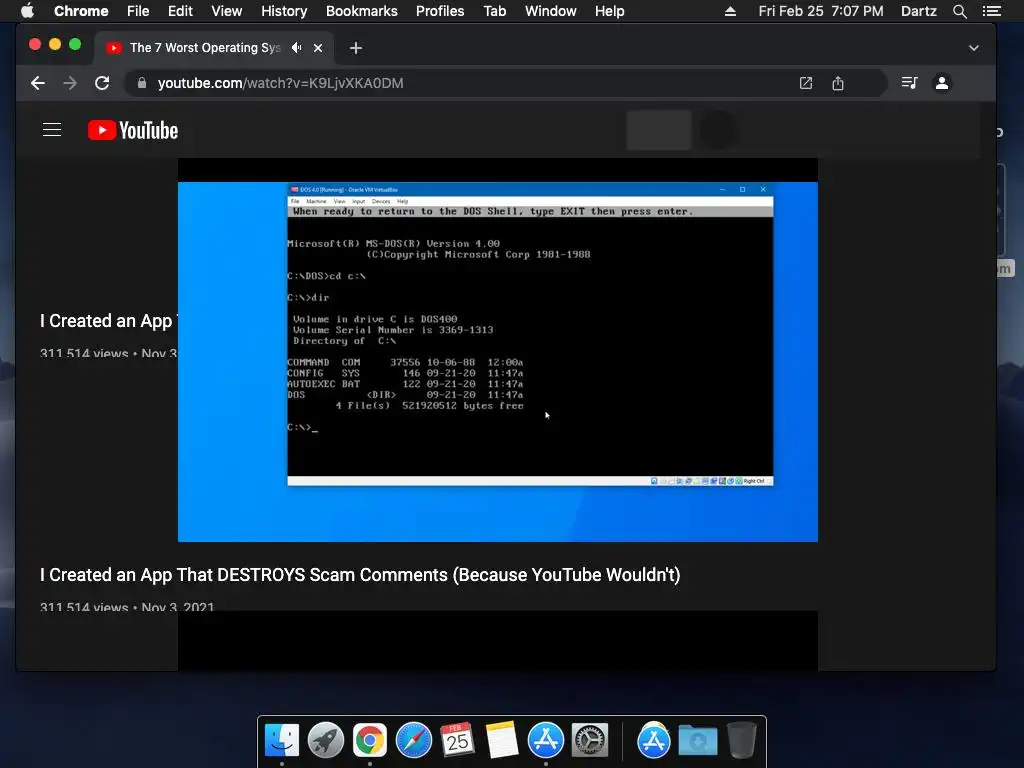Open Spotlight search
This screenshot has width=1024, height=768.
click(x=959, y=11)
